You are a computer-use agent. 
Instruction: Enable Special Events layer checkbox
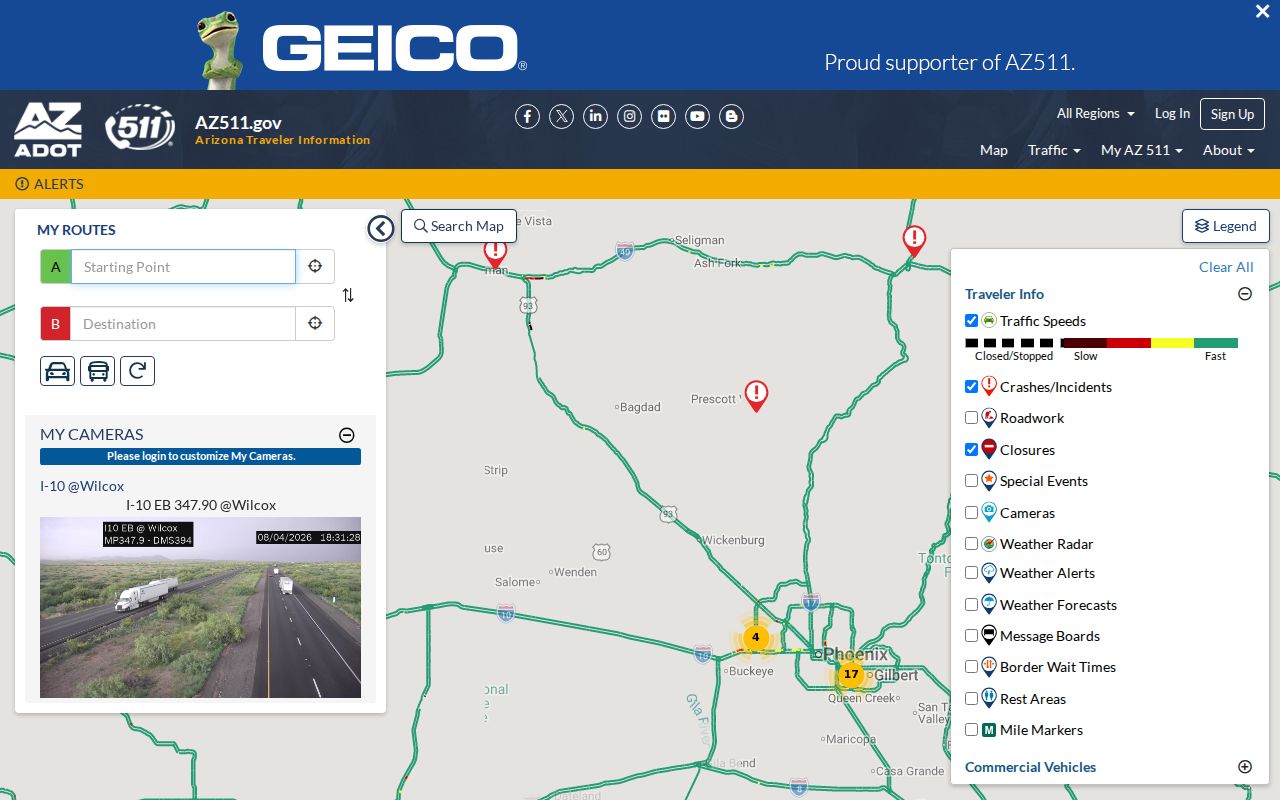(x=971, y=481)
